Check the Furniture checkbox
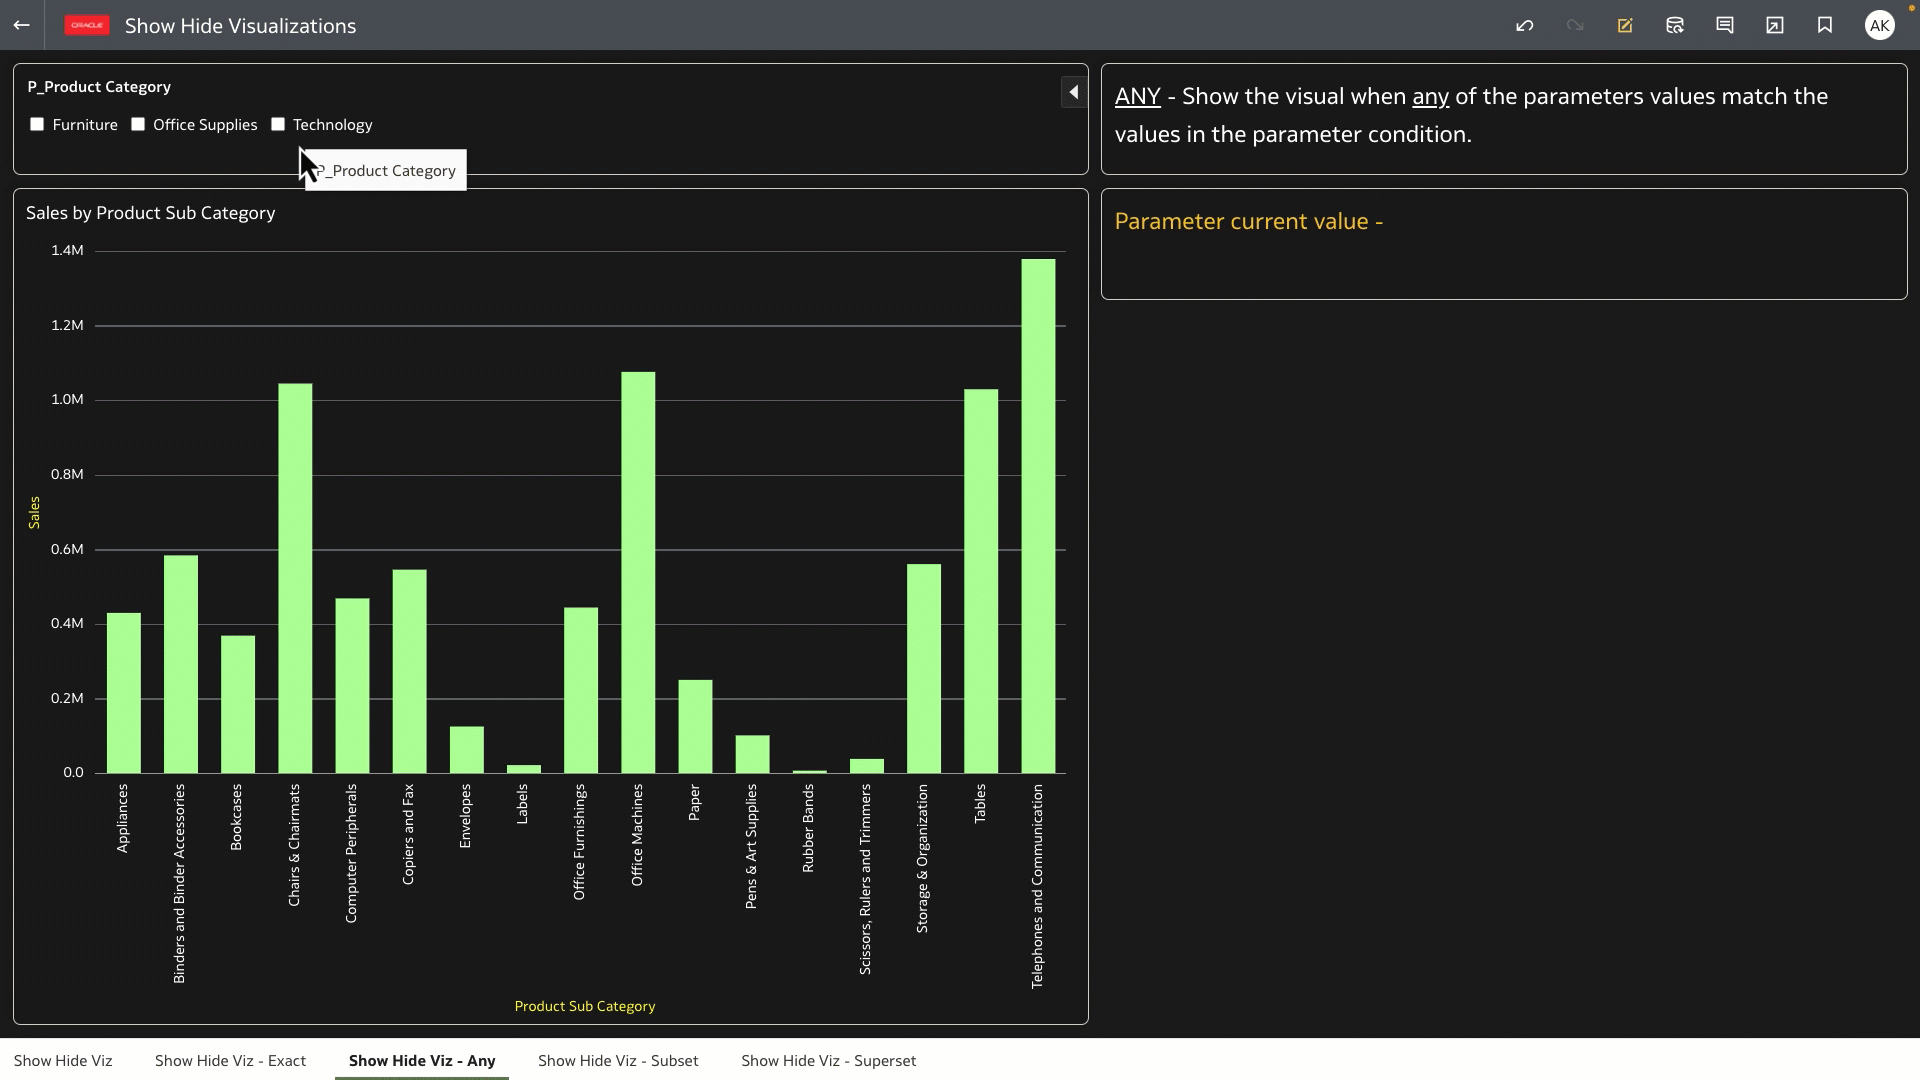Screen dimensions: 1920x1080 [37, 124]
